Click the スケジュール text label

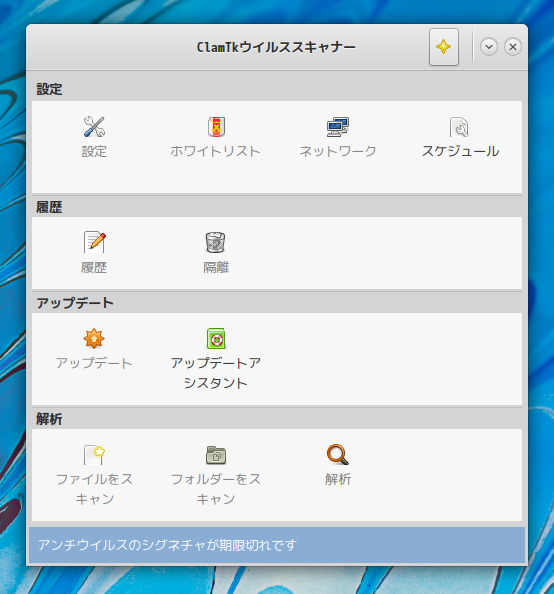click(x=460, y=151)
